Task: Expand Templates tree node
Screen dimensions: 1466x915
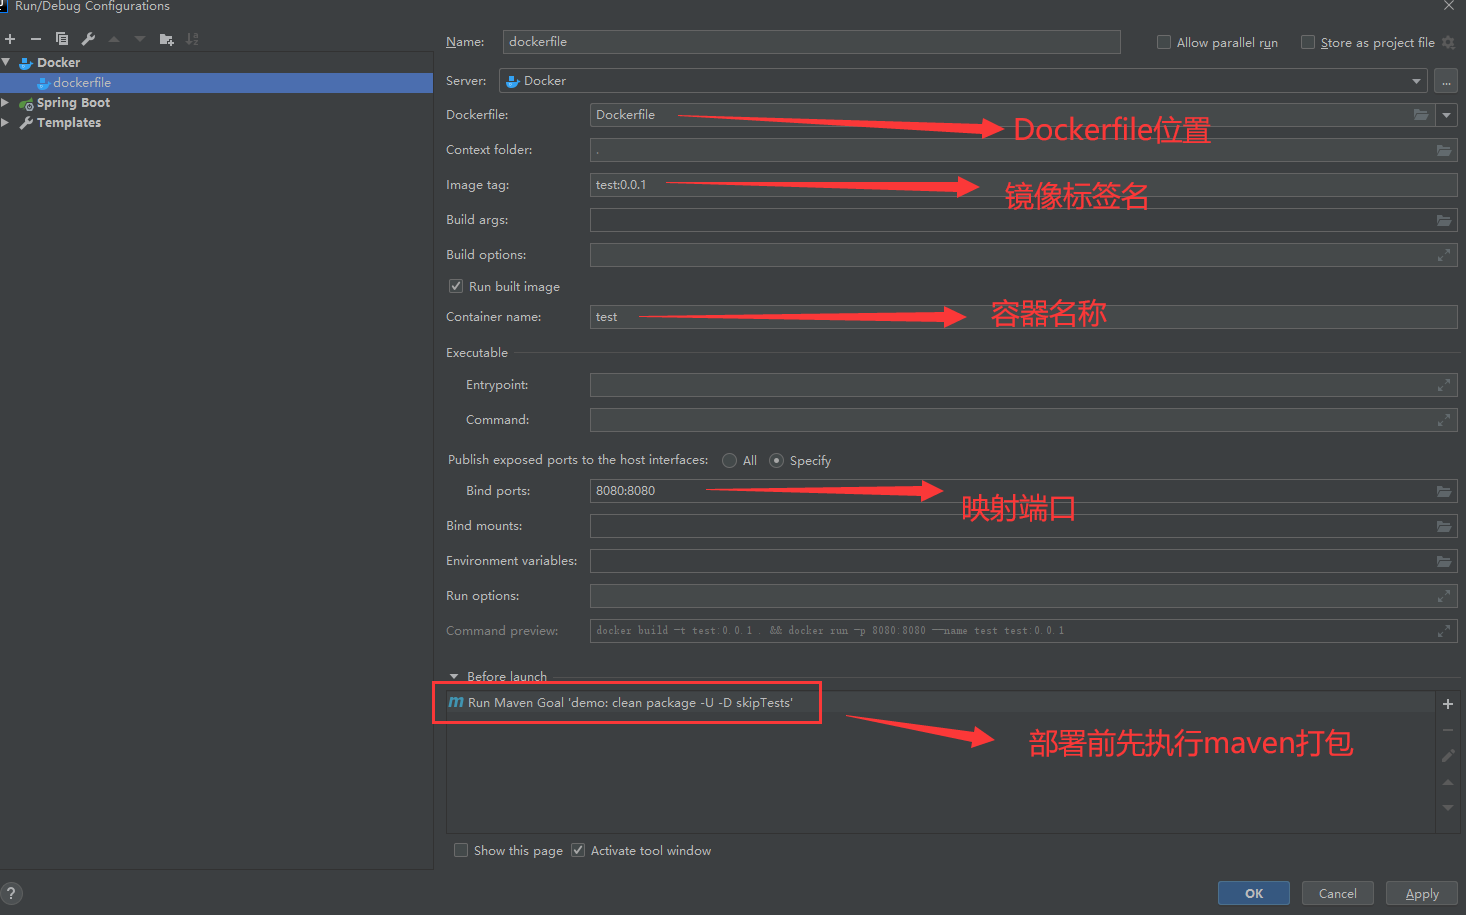Action: (x=6, y=123)
